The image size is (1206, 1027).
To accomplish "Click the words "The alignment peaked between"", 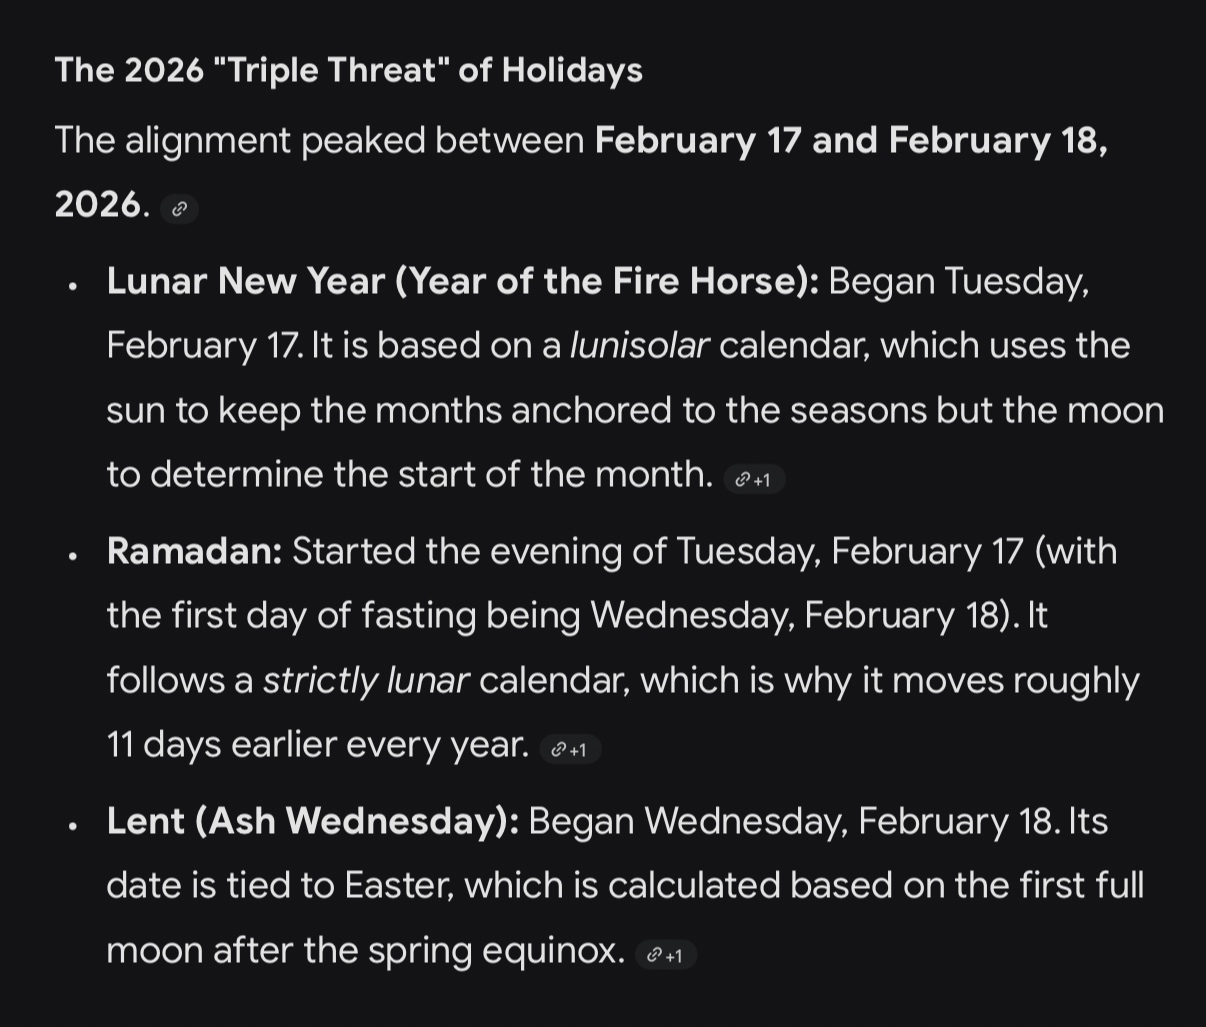I will click(x=319, y=140).
